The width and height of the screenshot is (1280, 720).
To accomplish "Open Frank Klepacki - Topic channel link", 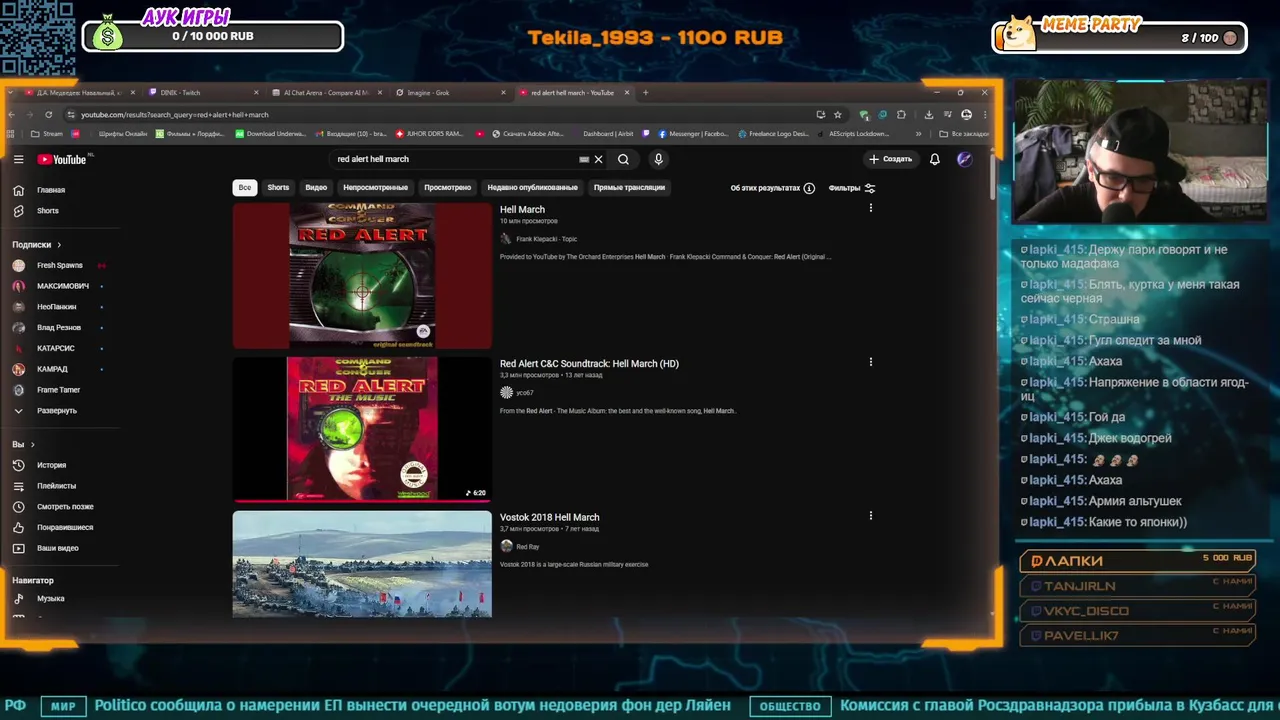I will pos(546,239).
